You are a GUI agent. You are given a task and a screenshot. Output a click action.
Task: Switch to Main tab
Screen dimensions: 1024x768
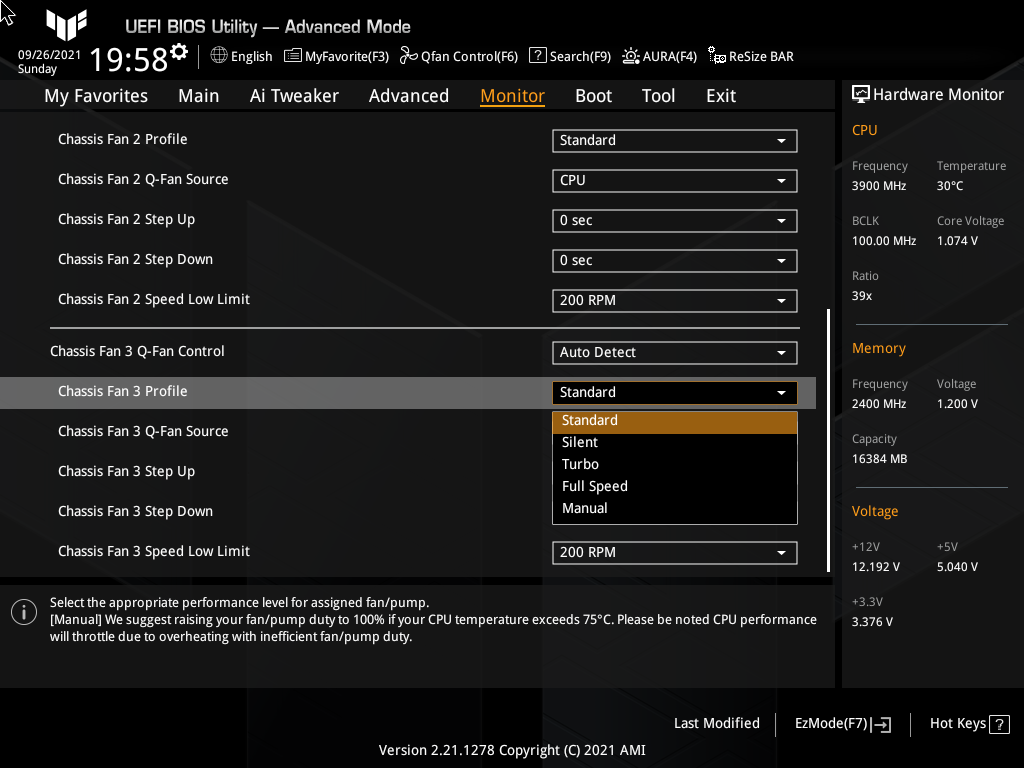tap(199, 96)
